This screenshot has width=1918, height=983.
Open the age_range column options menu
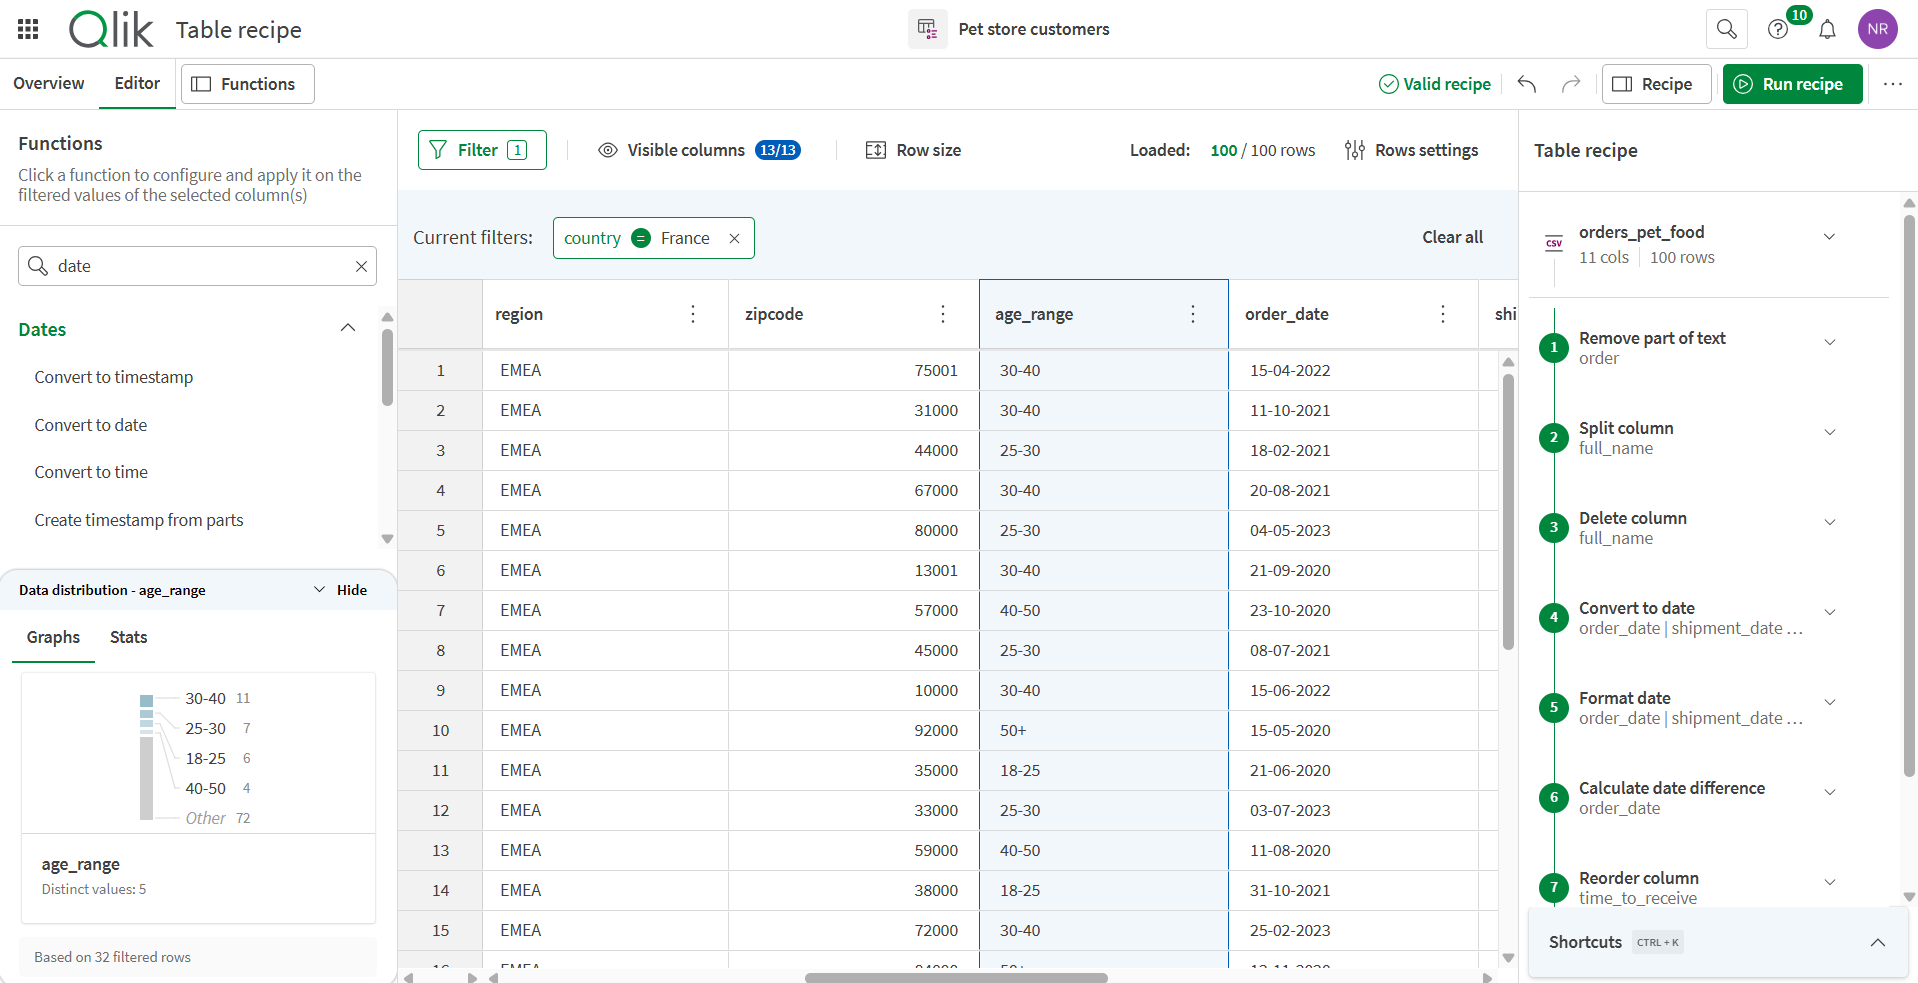(1192, 314)
